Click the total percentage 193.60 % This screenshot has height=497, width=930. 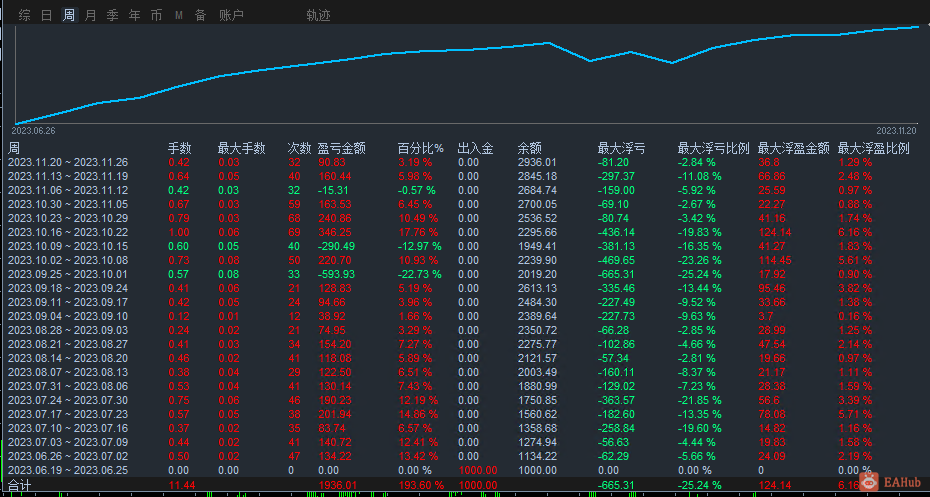(422, 486)
